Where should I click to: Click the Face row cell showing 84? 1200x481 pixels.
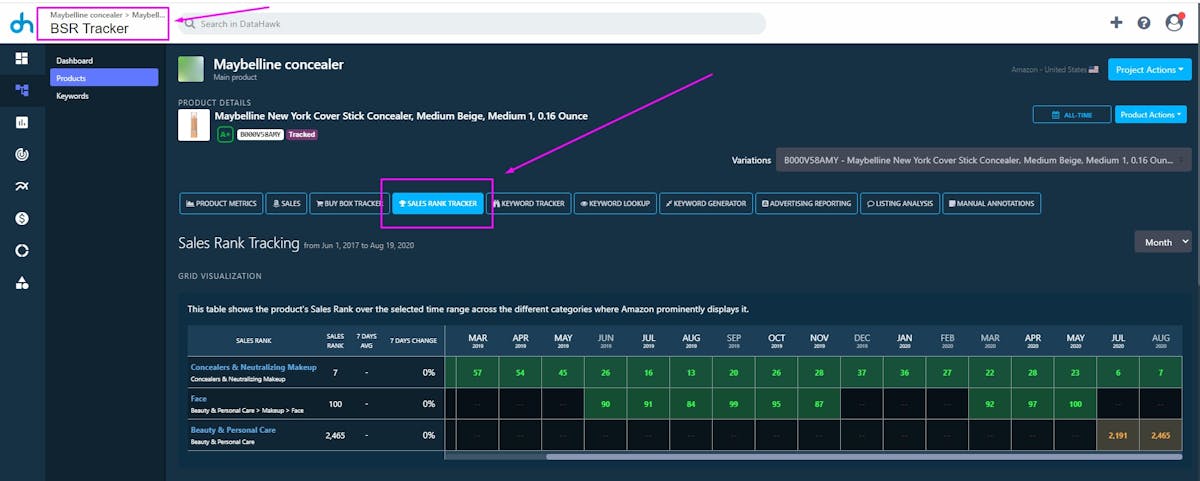(x=691, y=404)
